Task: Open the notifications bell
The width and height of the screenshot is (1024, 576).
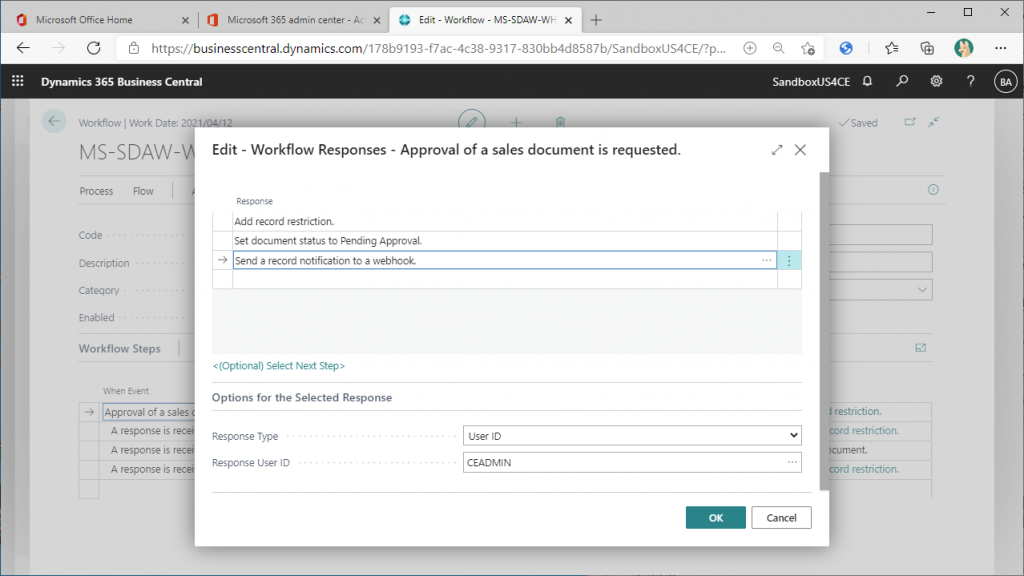Action: [x=867, y=82]
